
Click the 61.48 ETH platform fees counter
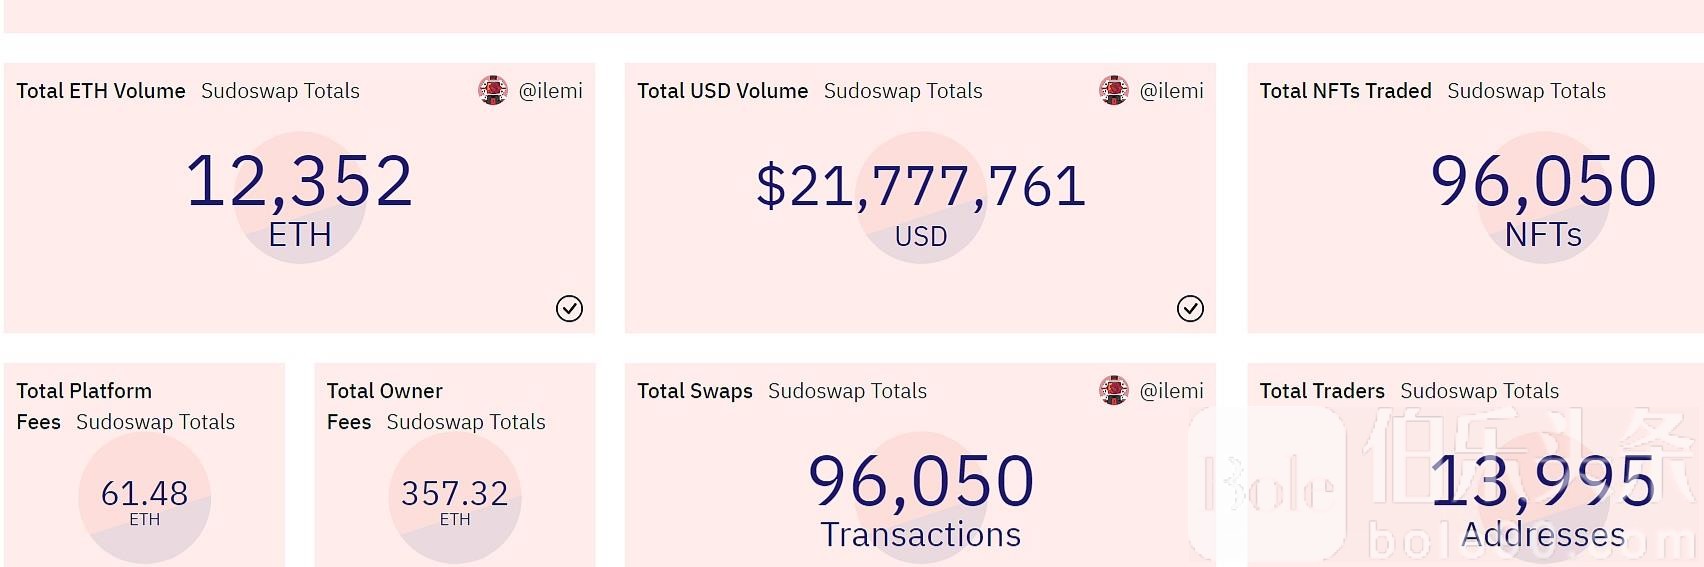pyautogui.click(x=144, y=493)
